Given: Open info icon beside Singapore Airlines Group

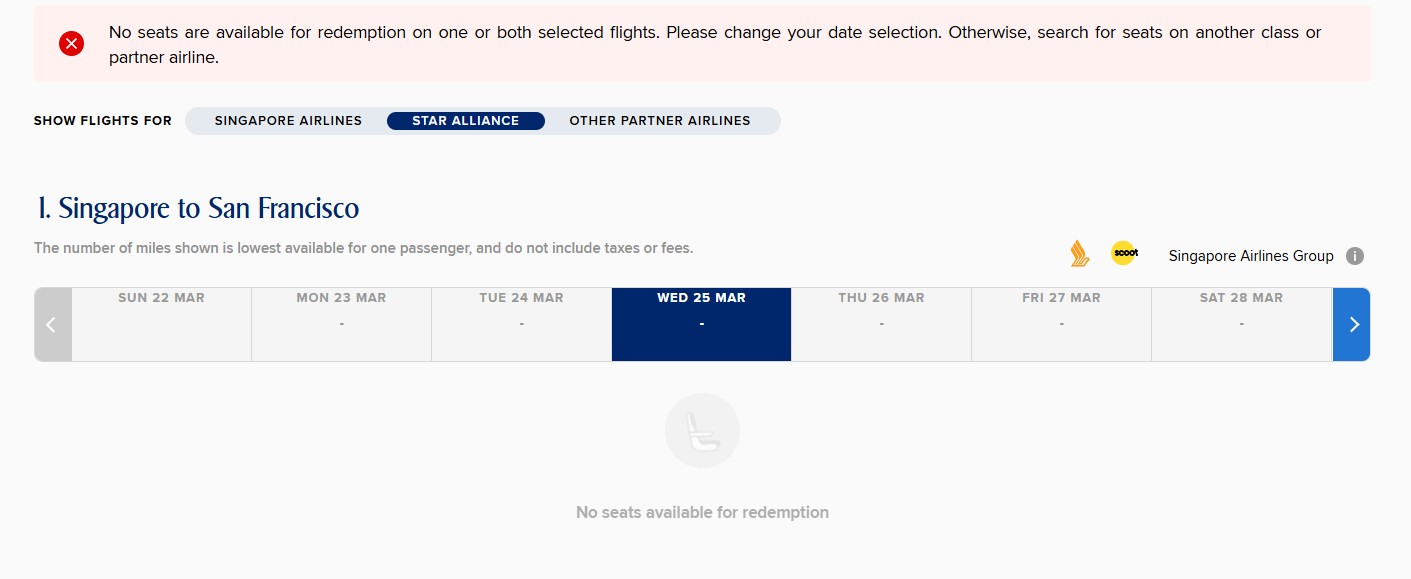Looking at the screenshot, I should [1355, 256].
